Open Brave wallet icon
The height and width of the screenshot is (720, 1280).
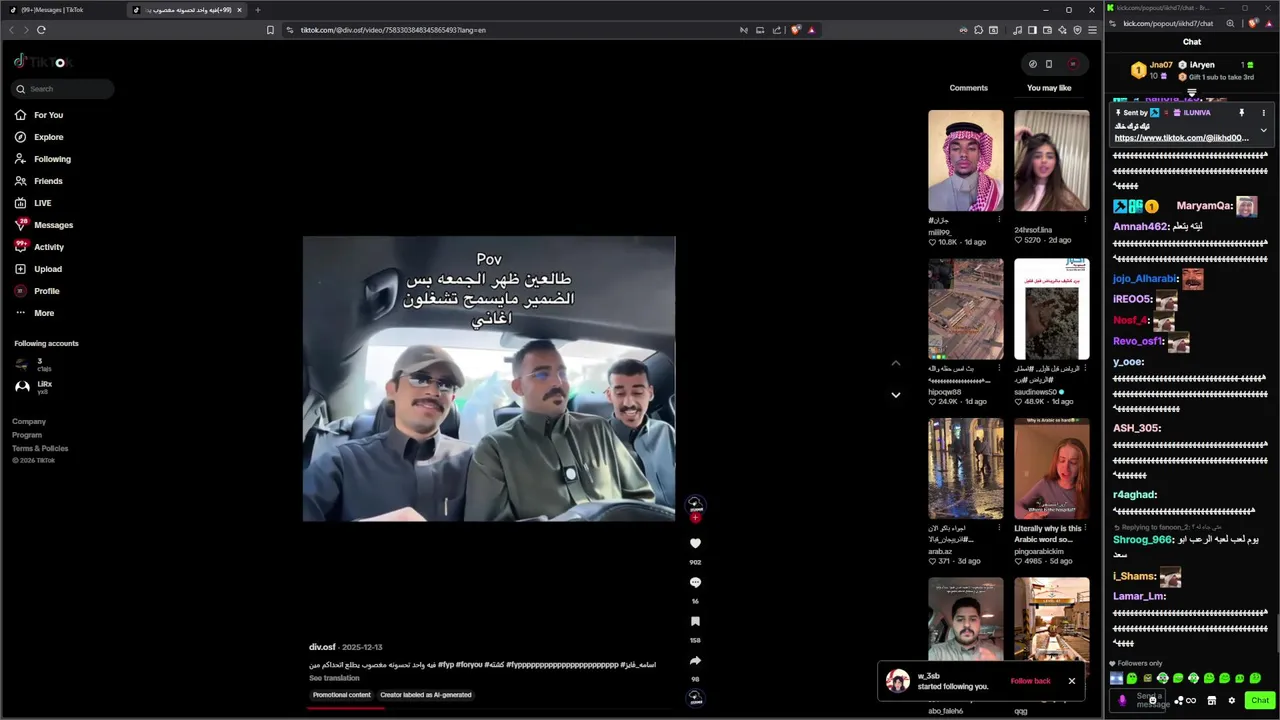[1047, 30]
